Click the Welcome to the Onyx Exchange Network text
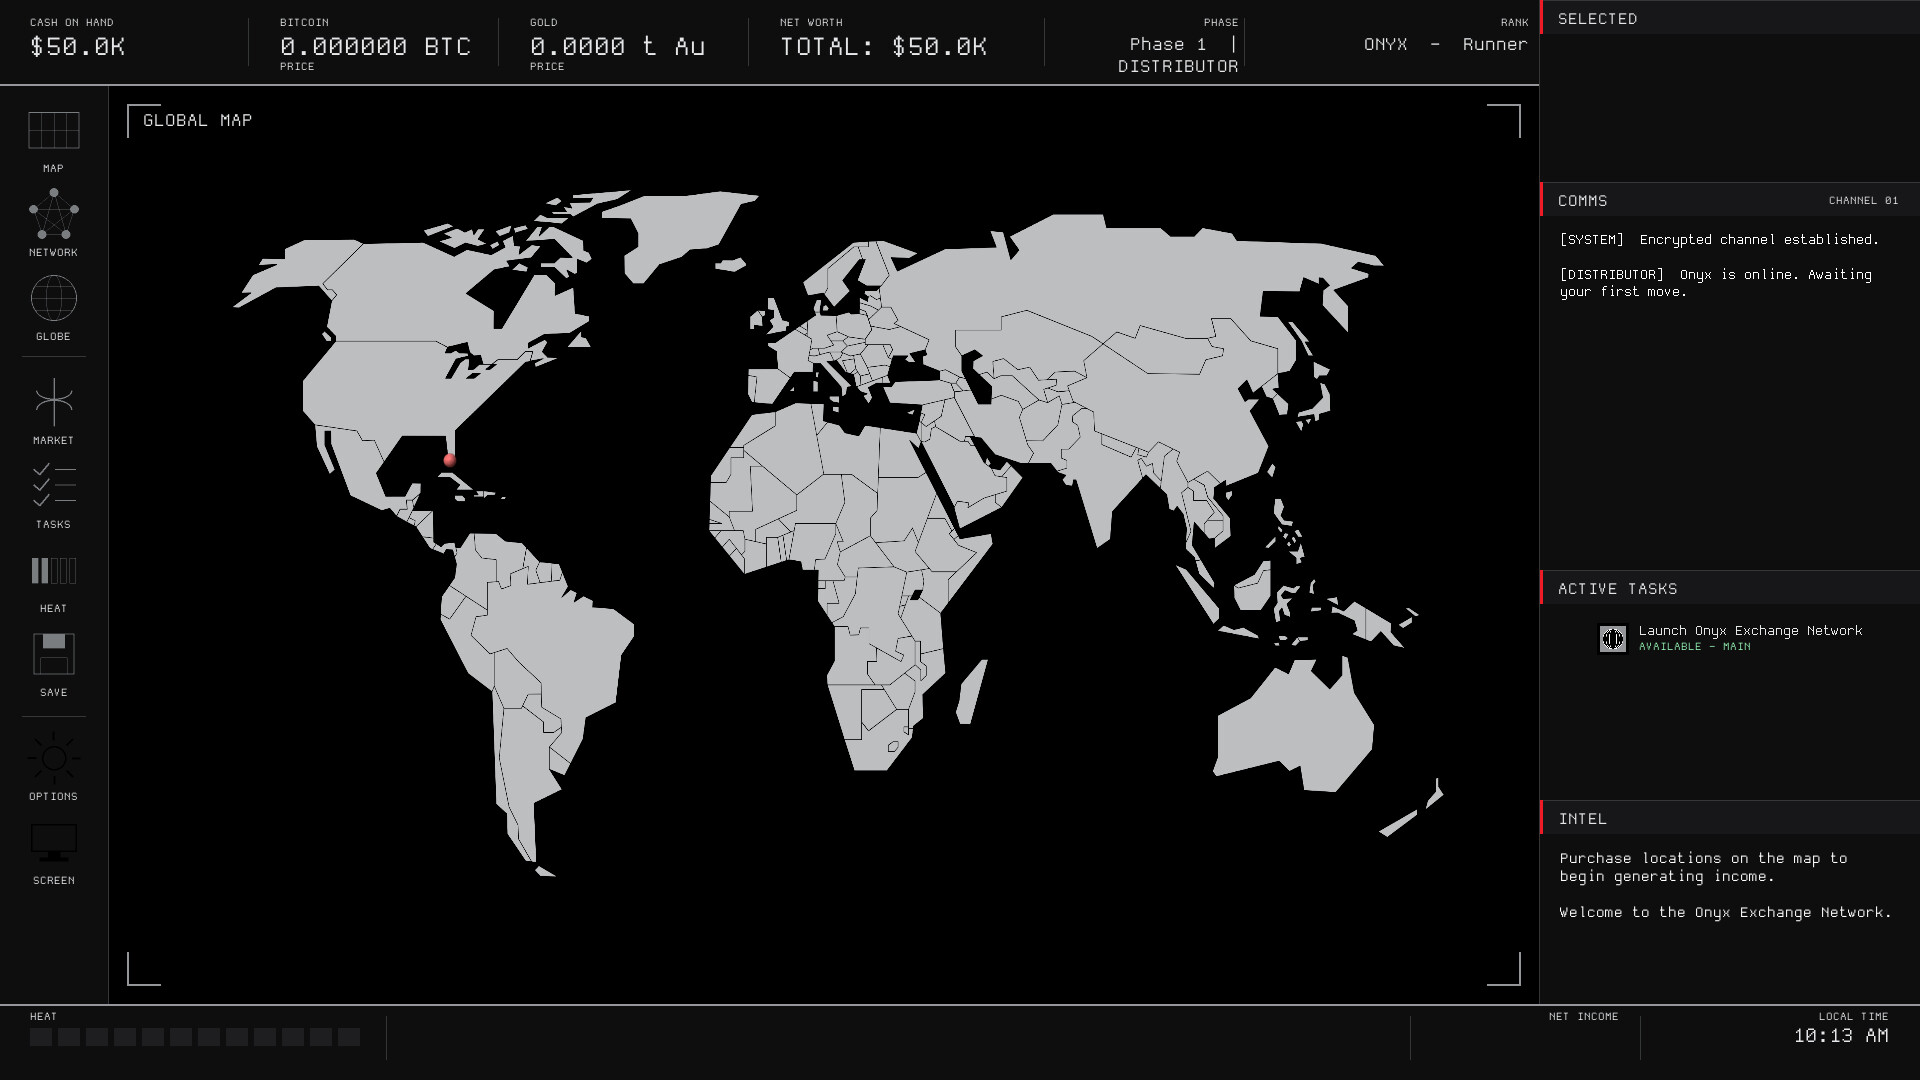The image size is (1920, 1080). tap(1725, 912)
